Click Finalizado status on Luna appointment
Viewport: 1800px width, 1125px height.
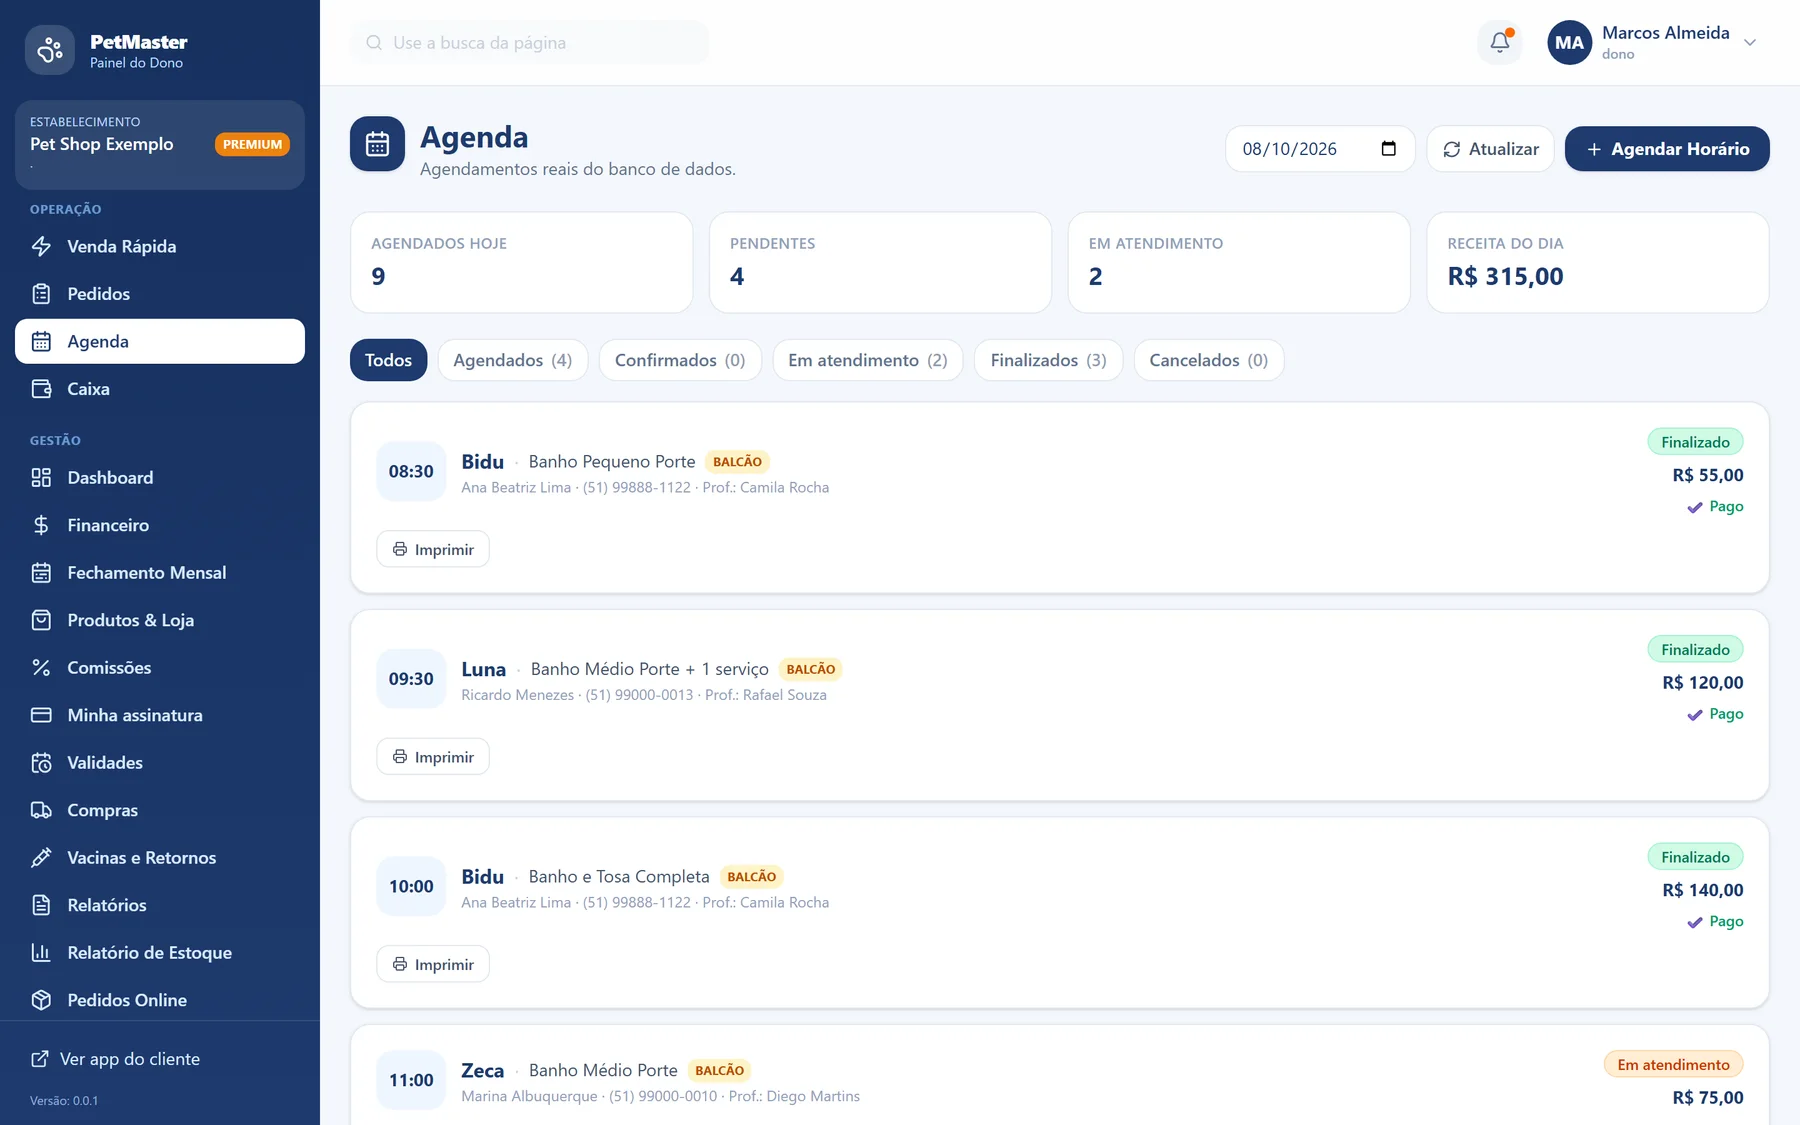[x=1695, y=650]
